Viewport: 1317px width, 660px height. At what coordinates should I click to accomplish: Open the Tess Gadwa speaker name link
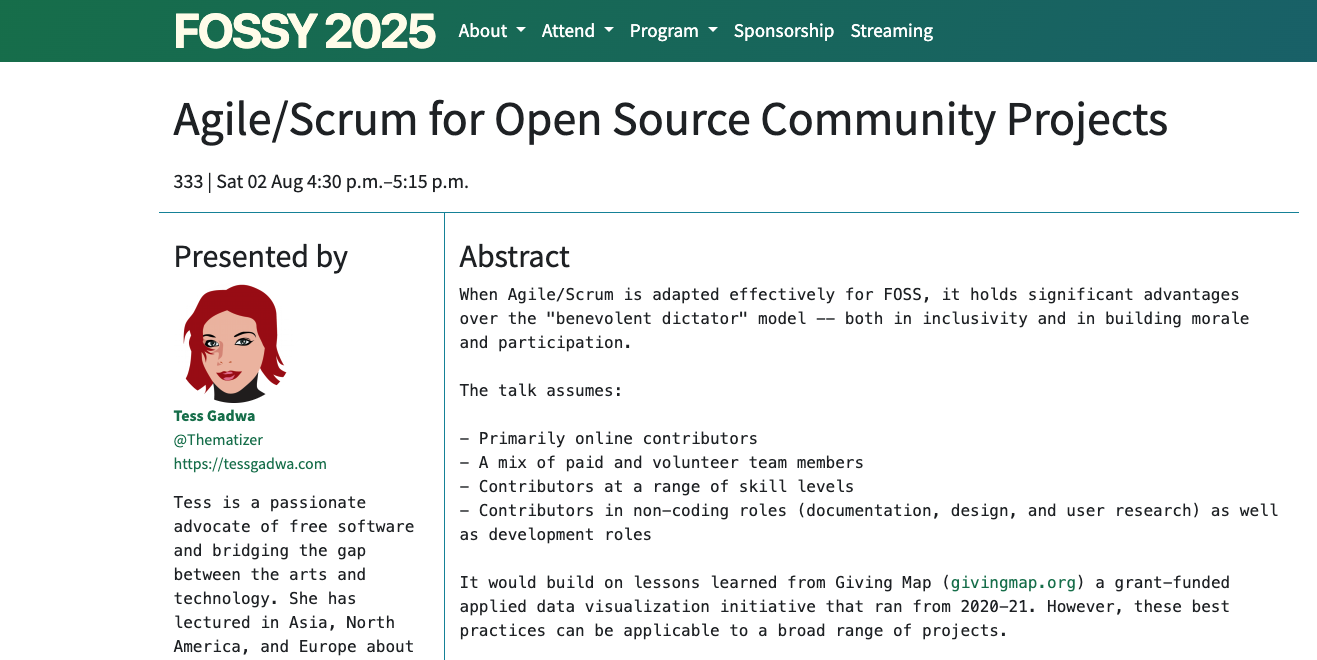pyautogui.click(x=214, y=416)
